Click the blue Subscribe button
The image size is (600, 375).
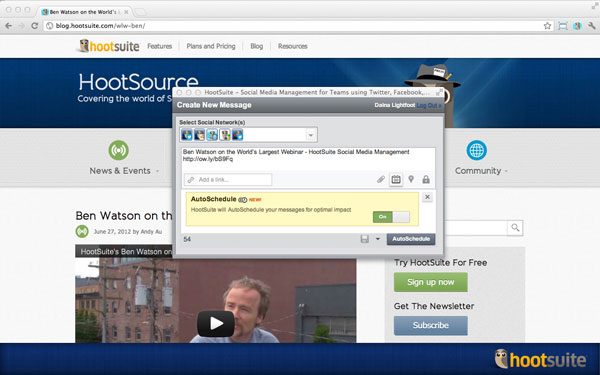pyautogui.click(x=430, y=325)
